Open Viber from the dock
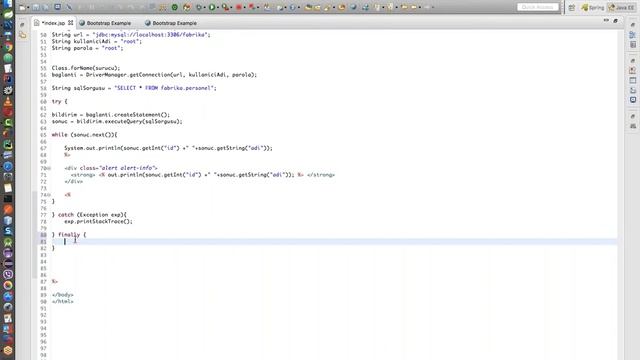 tap(8, 274)
